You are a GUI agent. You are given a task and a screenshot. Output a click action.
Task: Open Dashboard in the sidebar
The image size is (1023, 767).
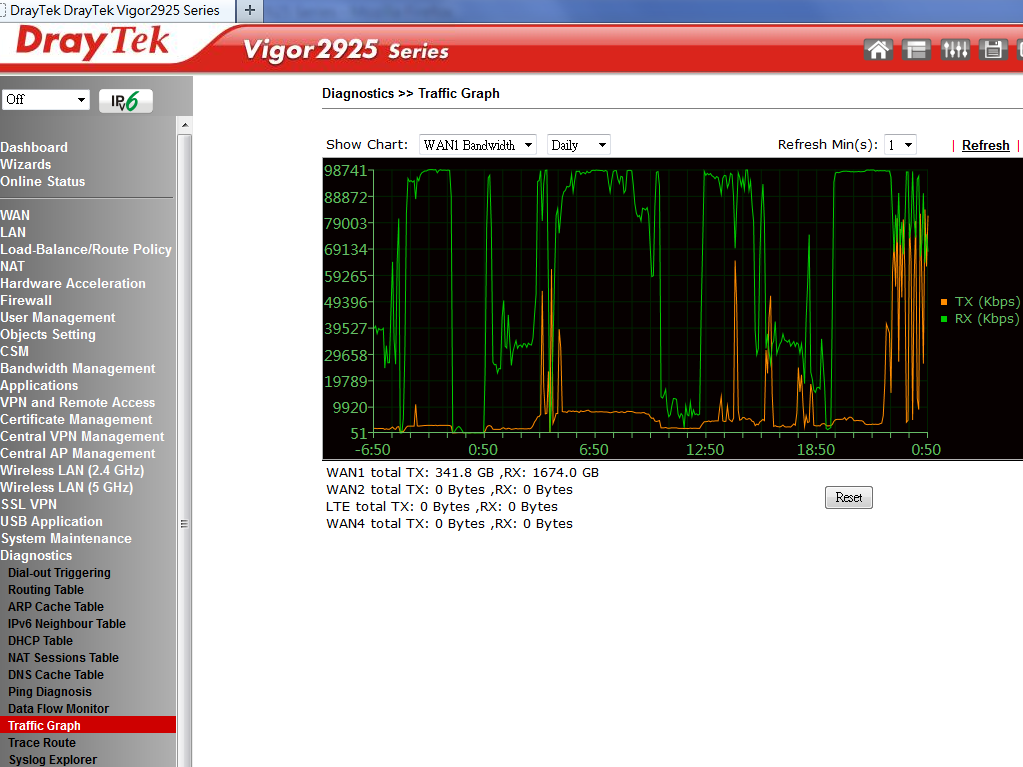point(34,147)
